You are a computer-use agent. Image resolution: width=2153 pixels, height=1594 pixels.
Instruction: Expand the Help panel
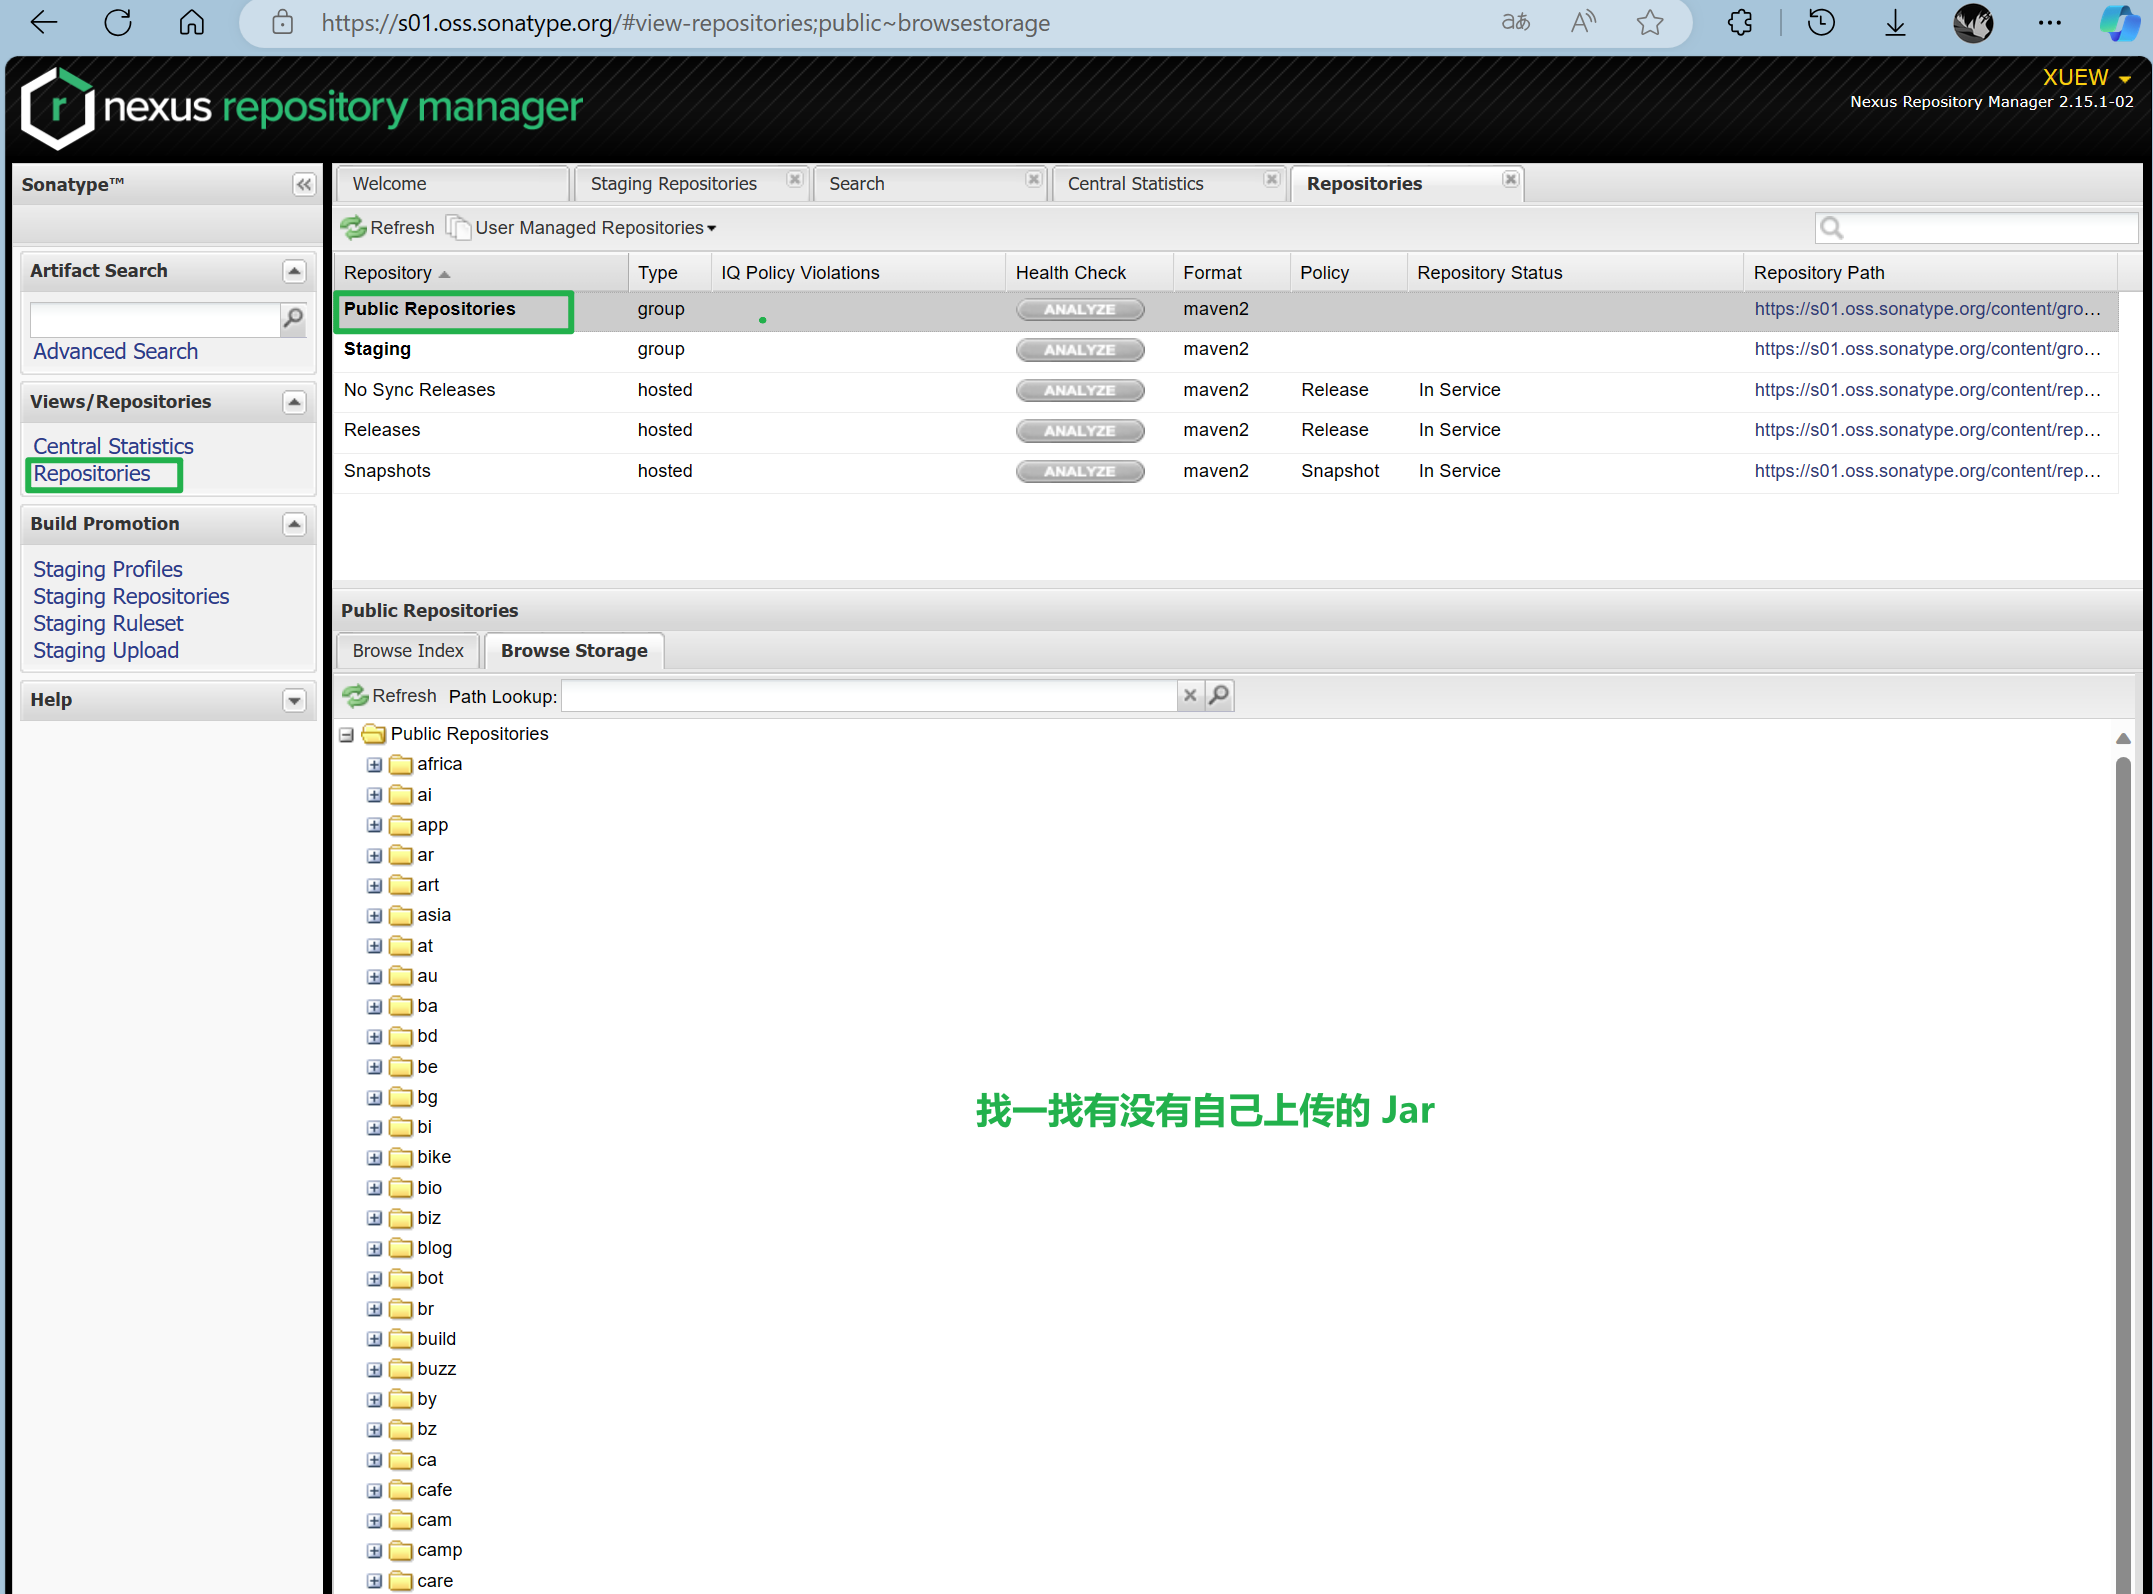pos(294,700)
